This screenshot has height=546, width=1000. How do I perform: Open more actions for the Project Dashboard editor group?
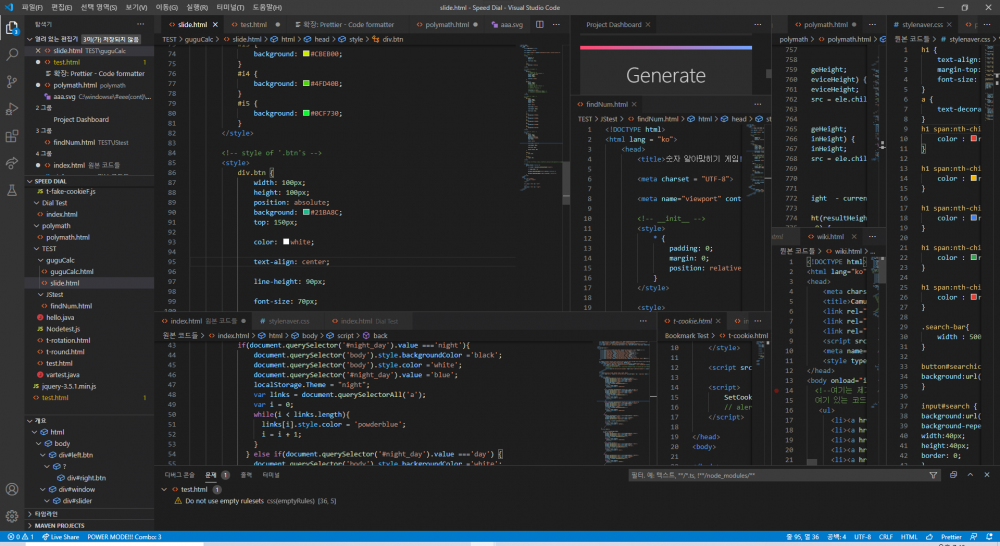click(758, 25)
